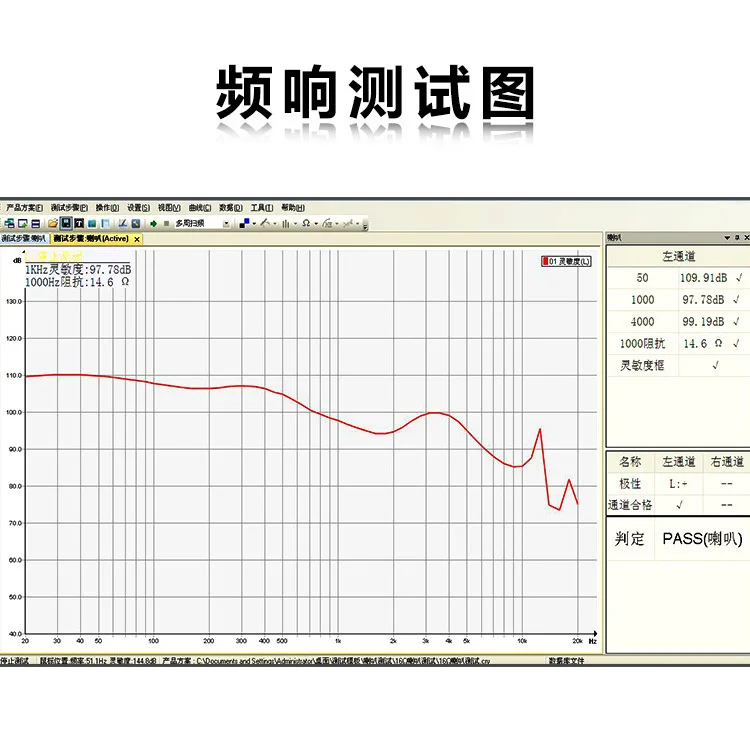This screenshot has height=750, width=750.
Task: Start test with the green arrow icon
Action: 154,223
